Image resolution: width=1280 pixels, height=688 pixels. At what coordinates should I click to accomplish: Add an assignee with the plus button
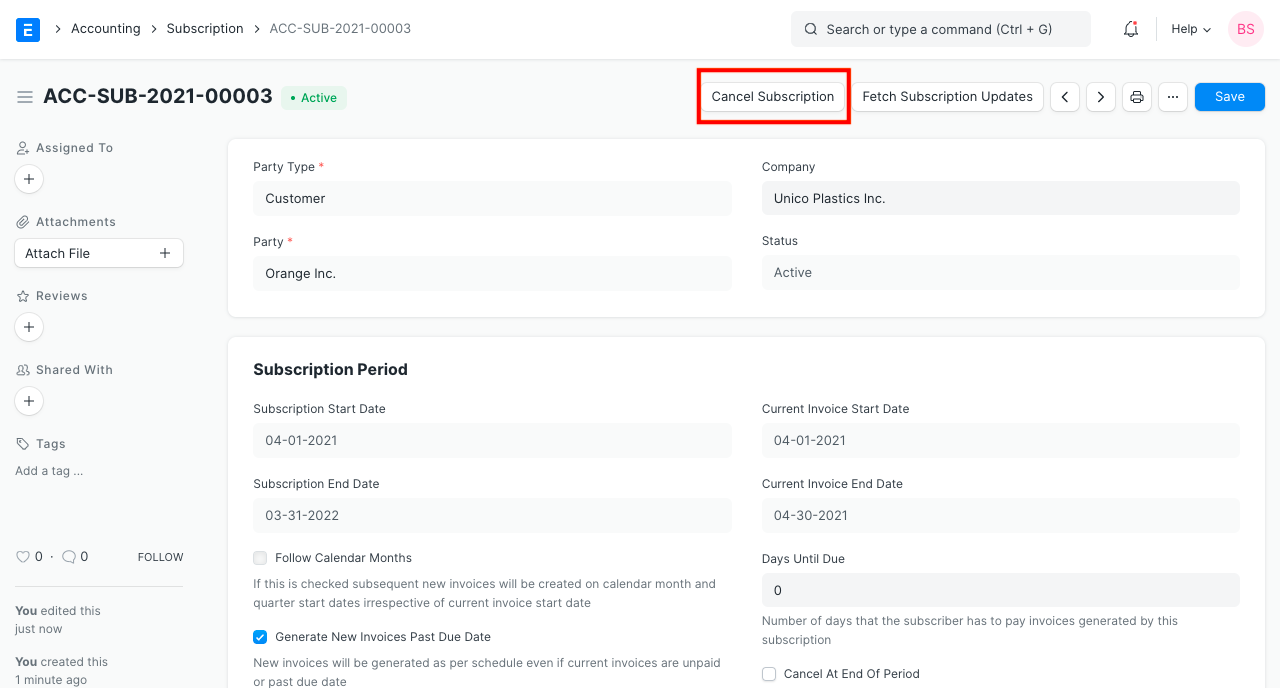click(28, 179)
